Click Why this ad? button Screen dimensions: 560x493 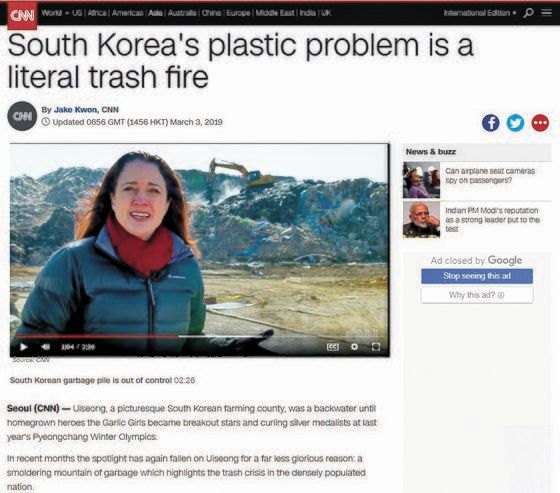[x=477, y=295]
